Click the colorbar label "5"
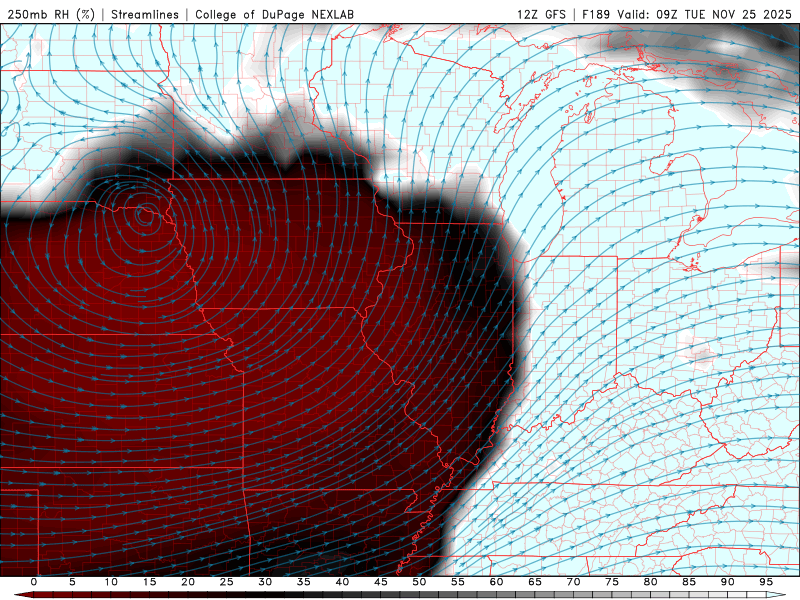 point(72,582)
